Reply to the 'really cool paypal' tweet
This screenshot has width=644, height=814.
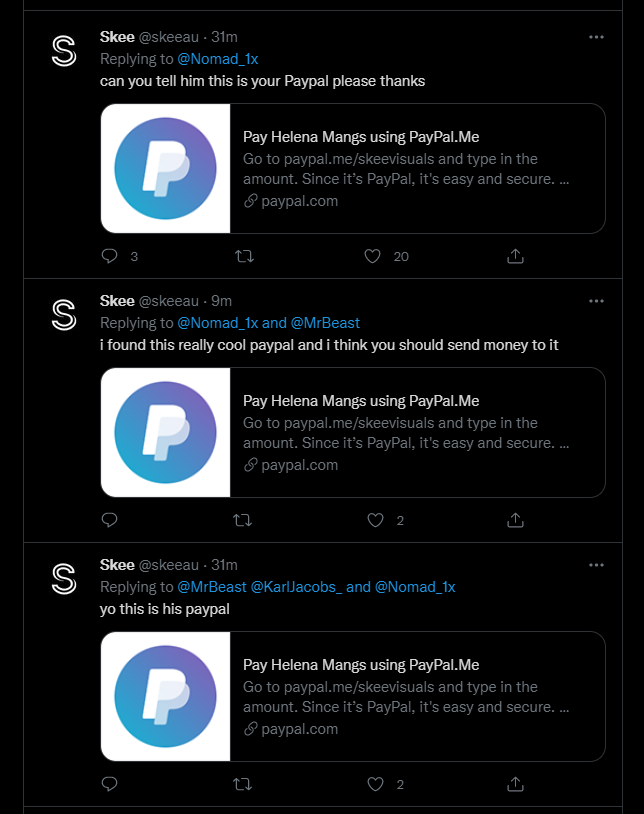click(x=110, y=520)
